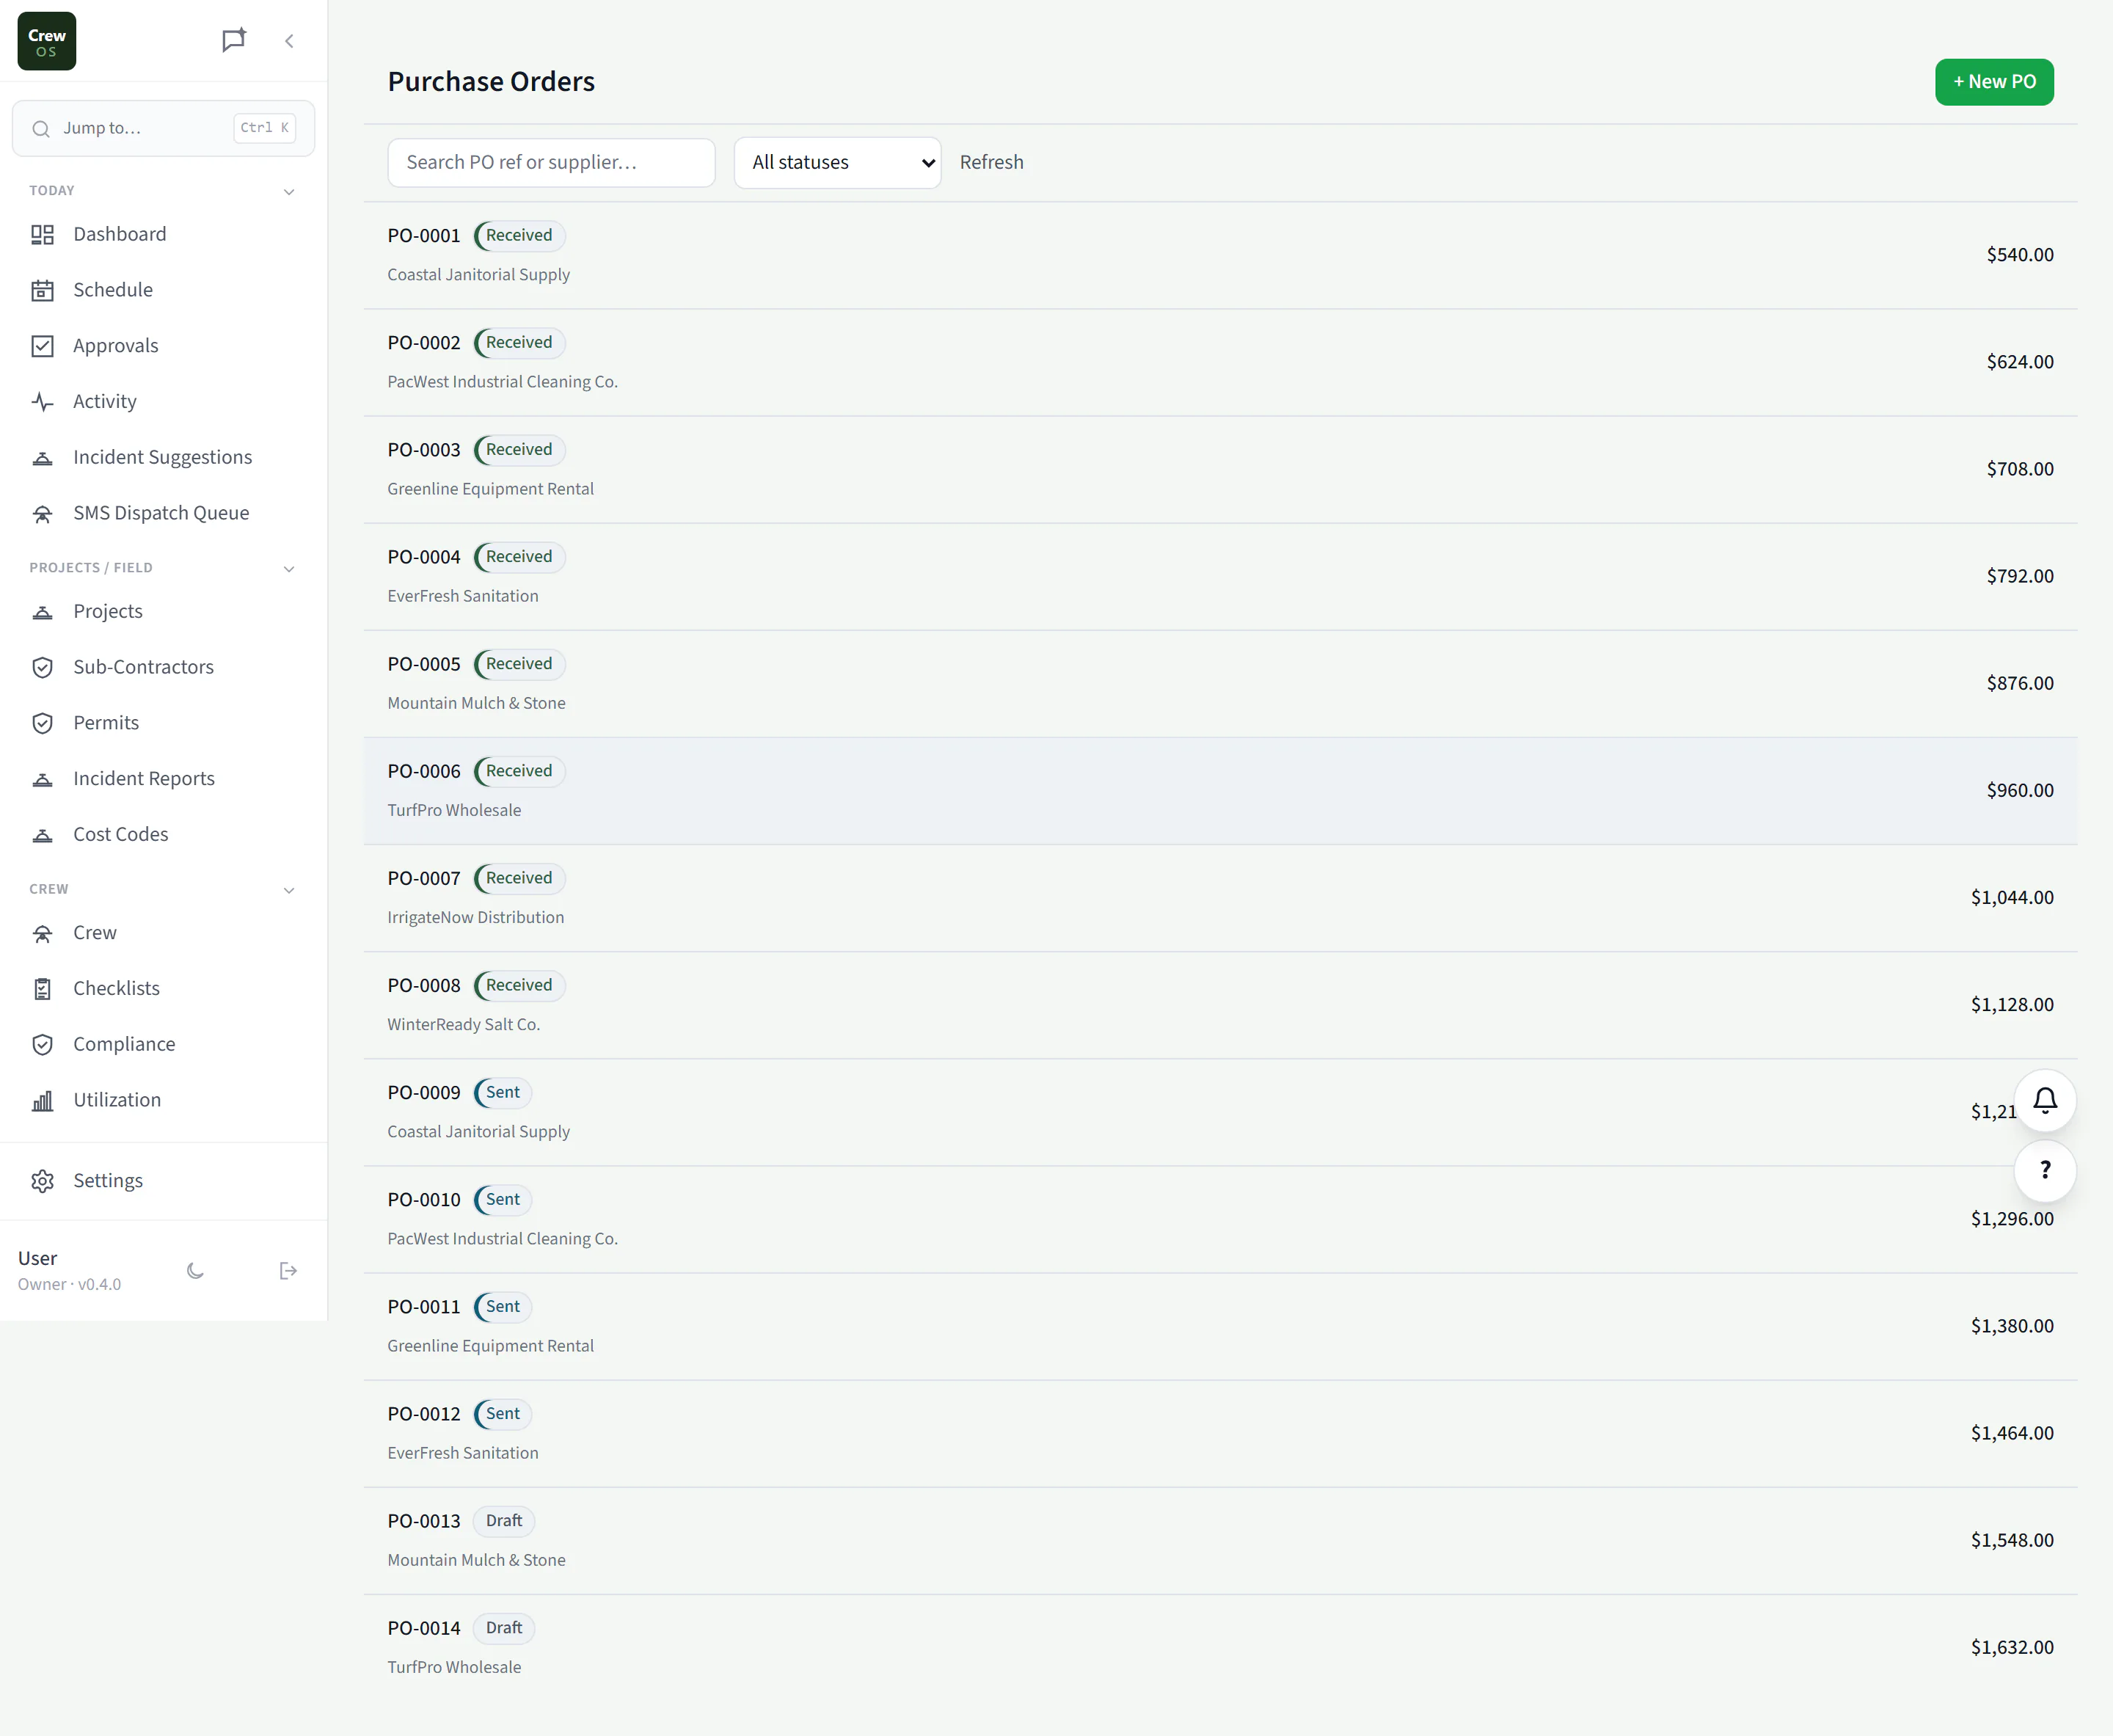Create a new PO

click(1994, 82)
